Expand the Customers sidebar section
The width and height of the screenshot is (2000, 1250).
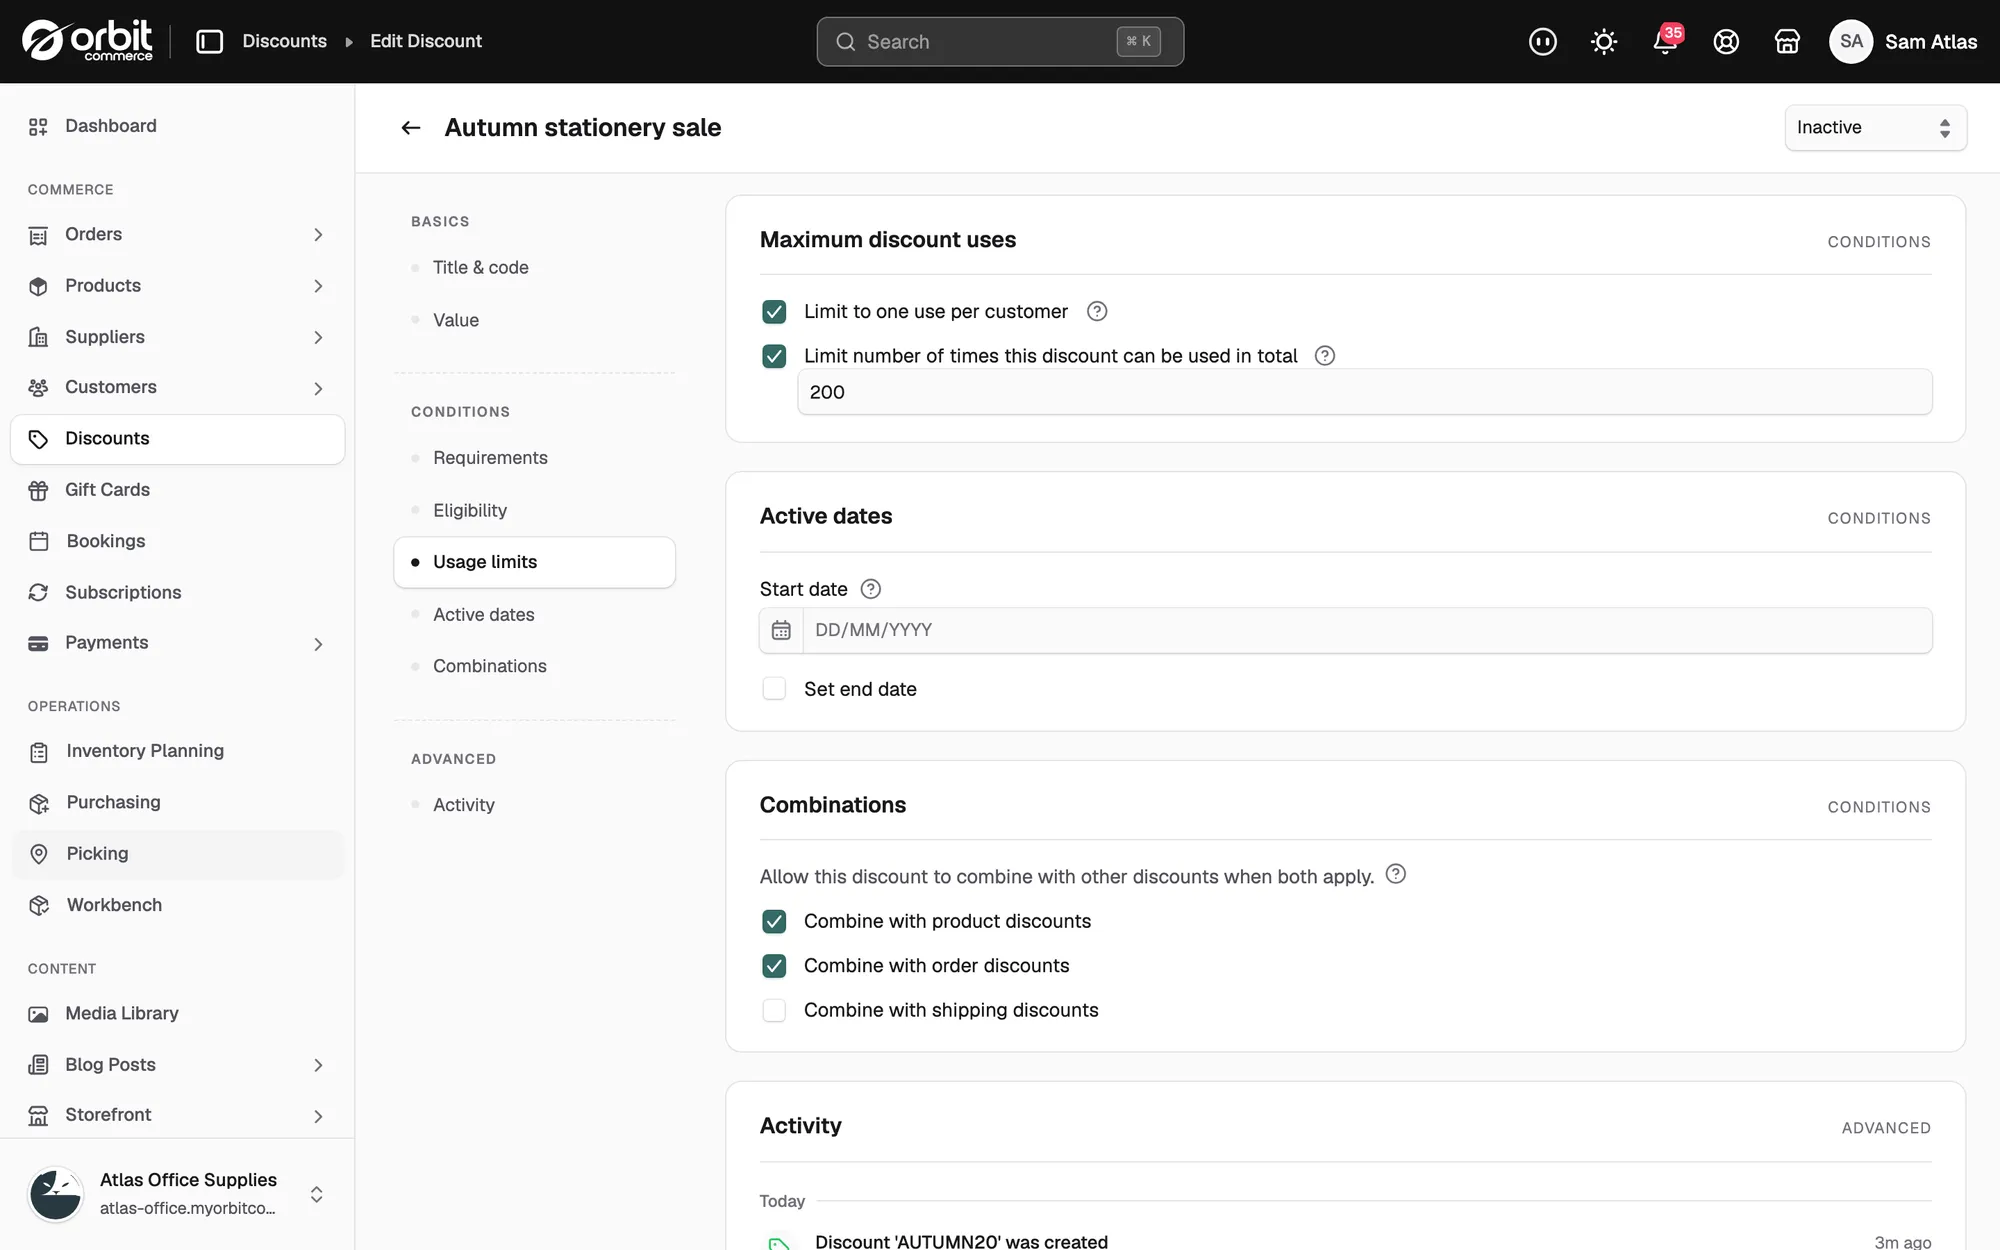318,388
